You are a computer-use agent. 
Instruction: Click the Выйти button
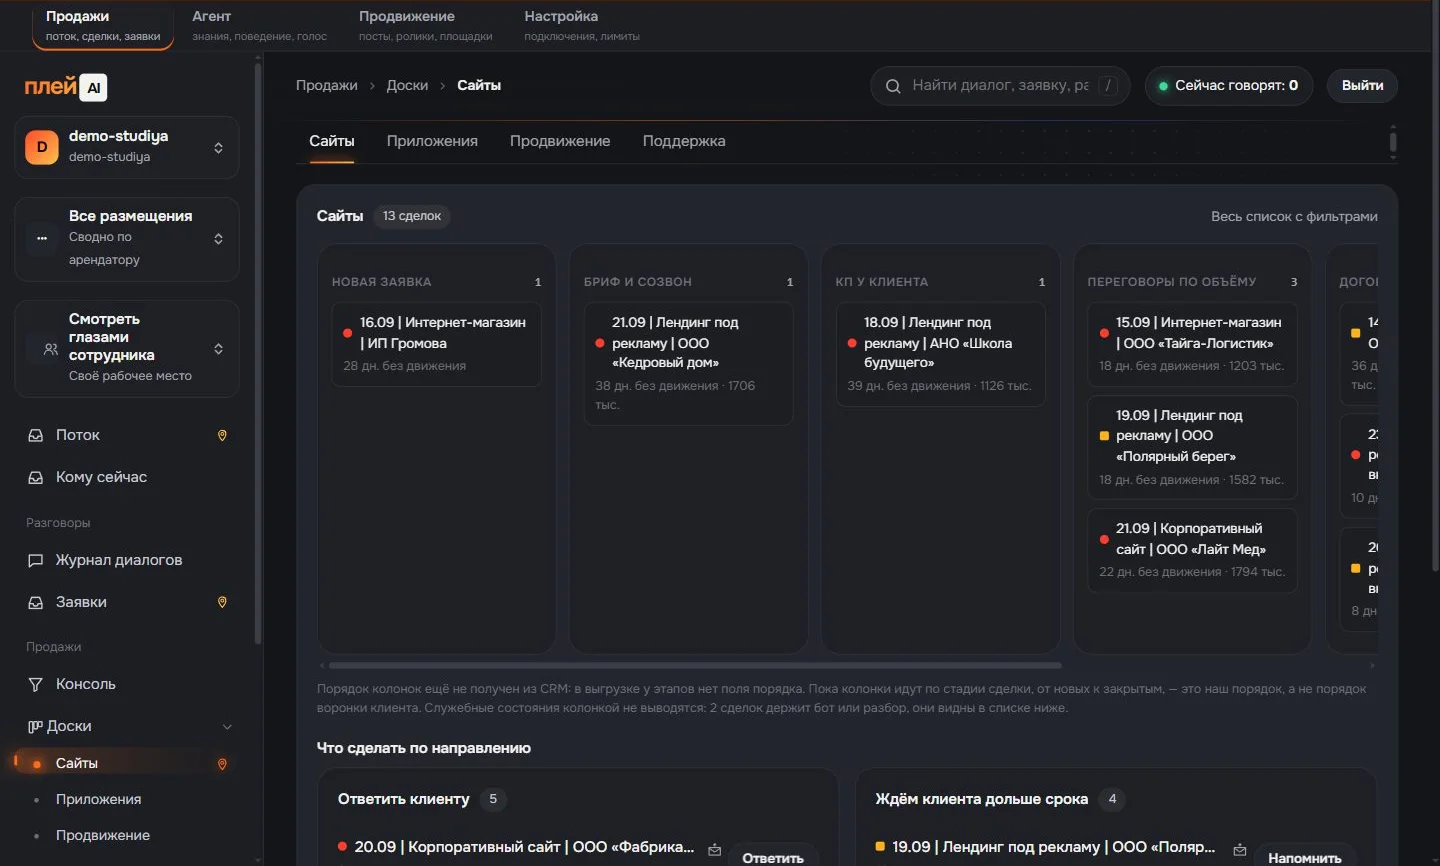click(x=1362, y=86)
